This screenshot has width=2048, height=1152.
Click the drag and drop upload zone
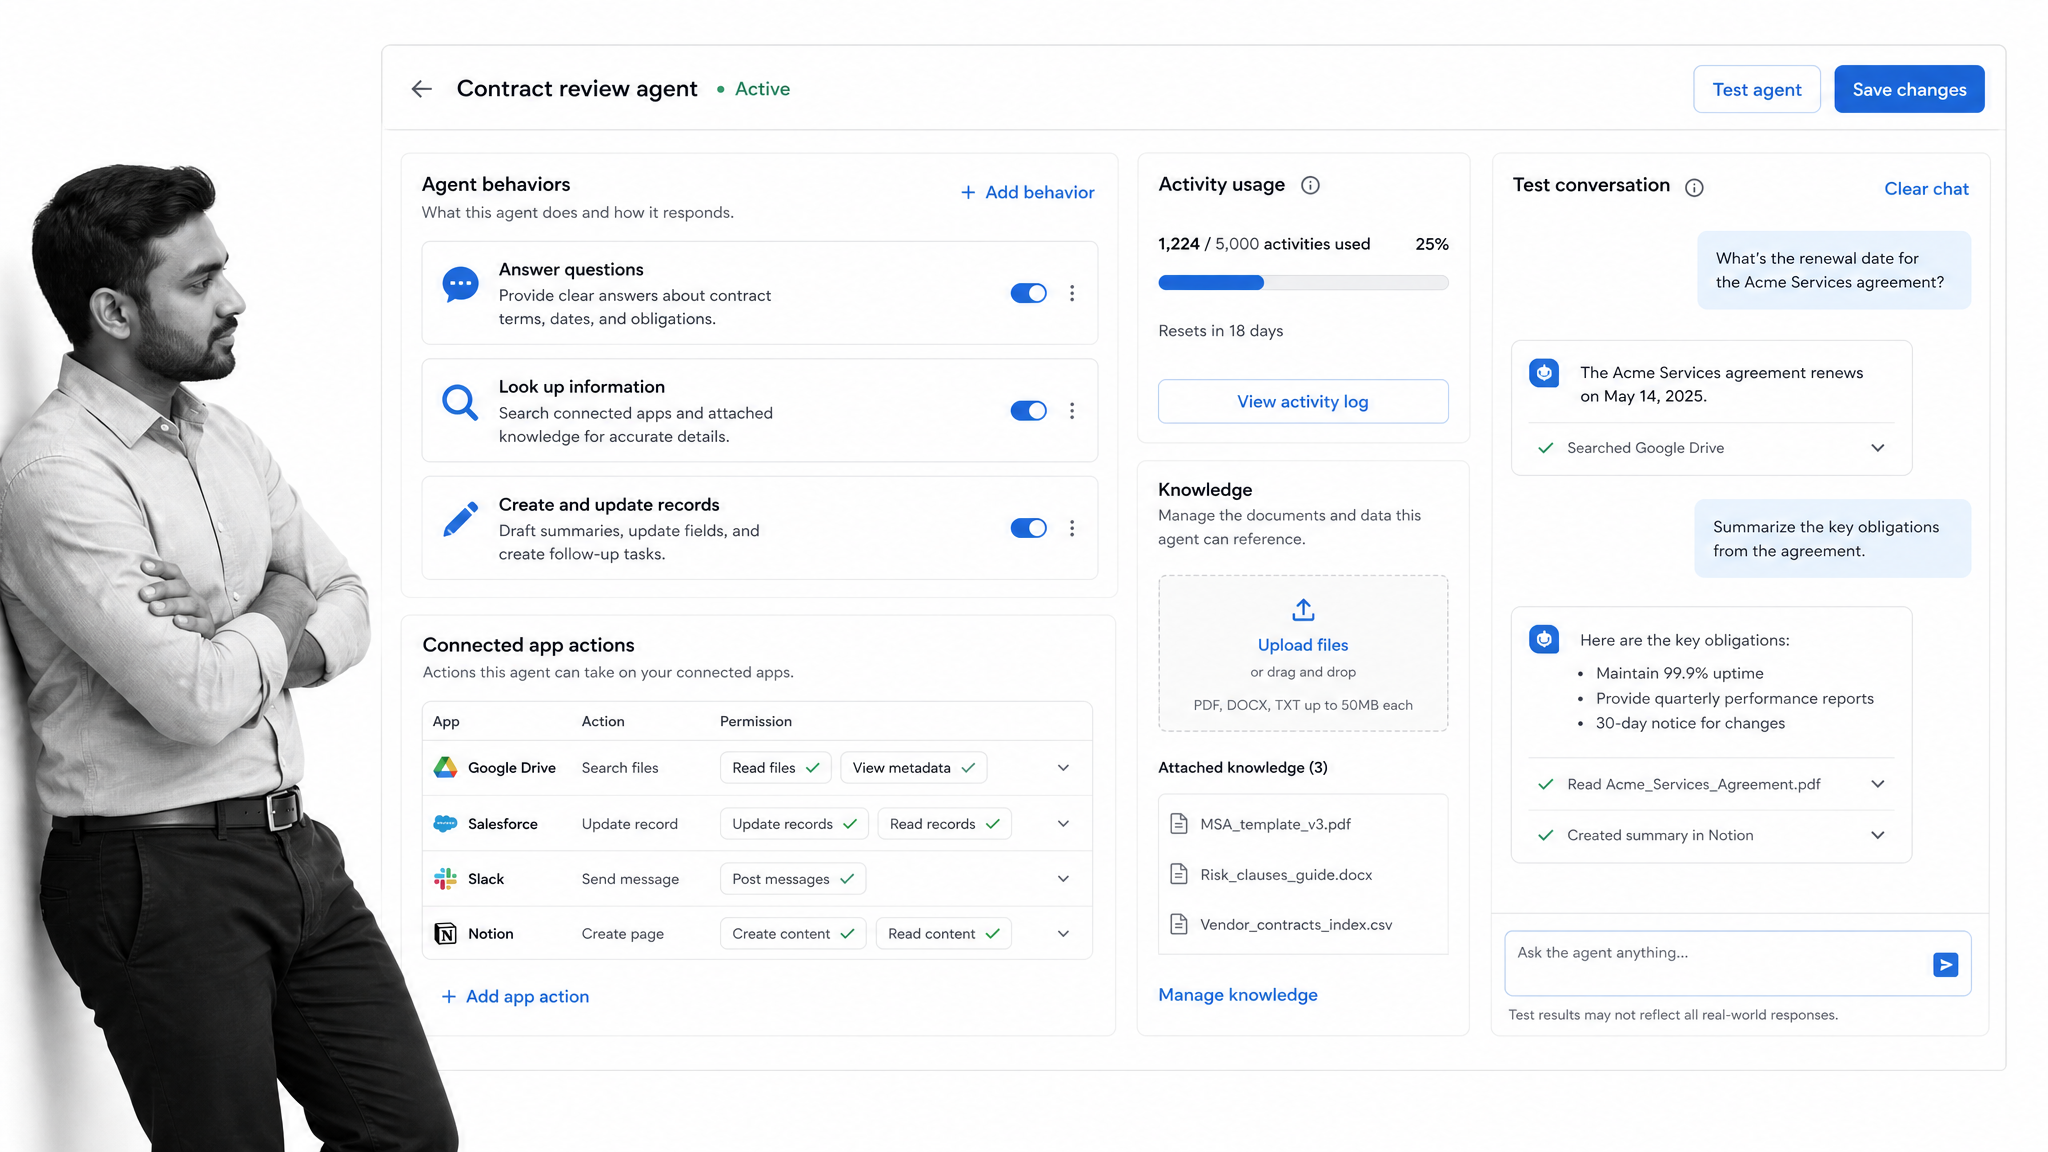1303,653
